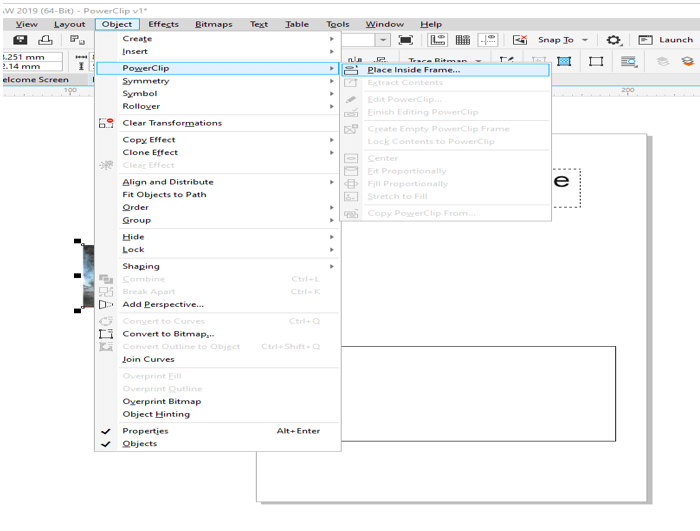Screen dimensions: 700x531
Task: Expand the Create submenu
Action: point(218,39)
